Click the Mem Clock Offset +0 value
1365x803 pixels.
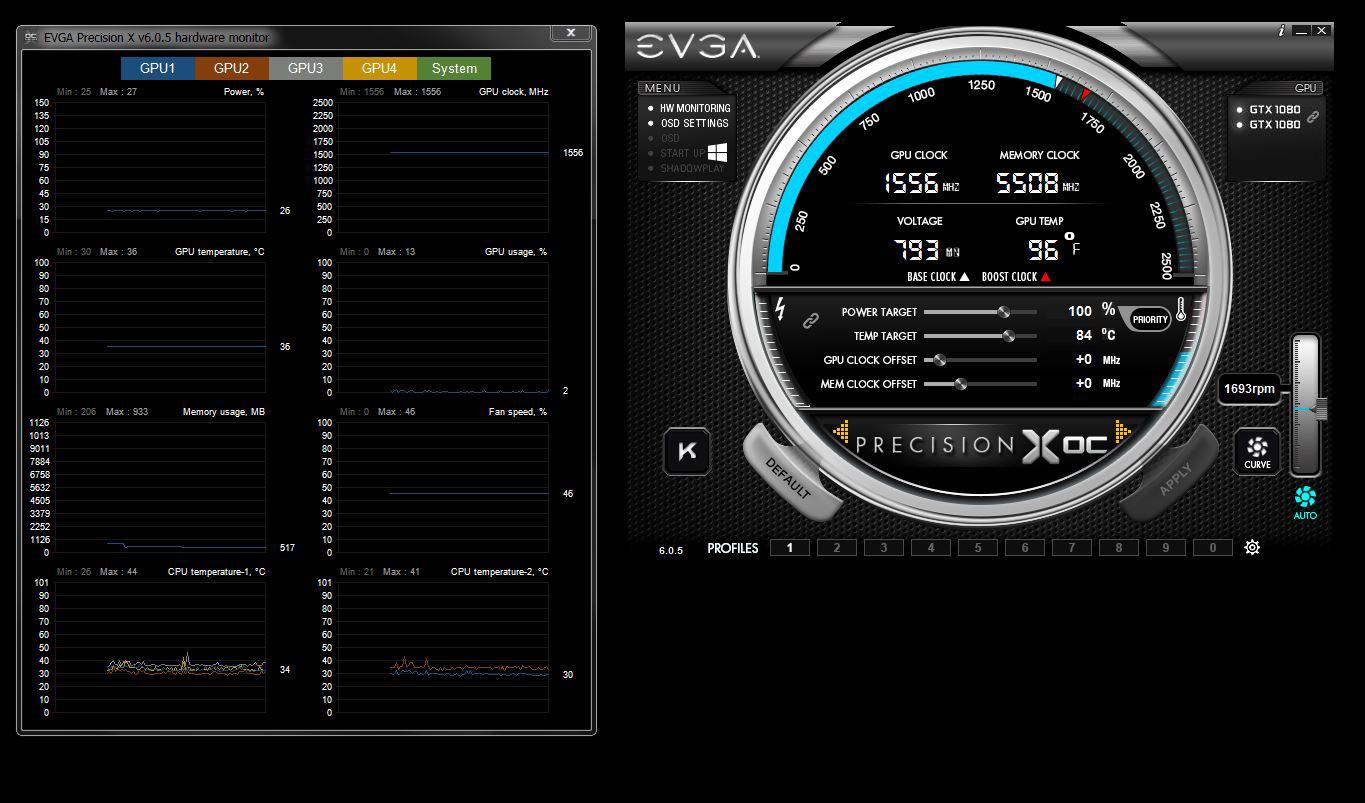click(1084, 383)
